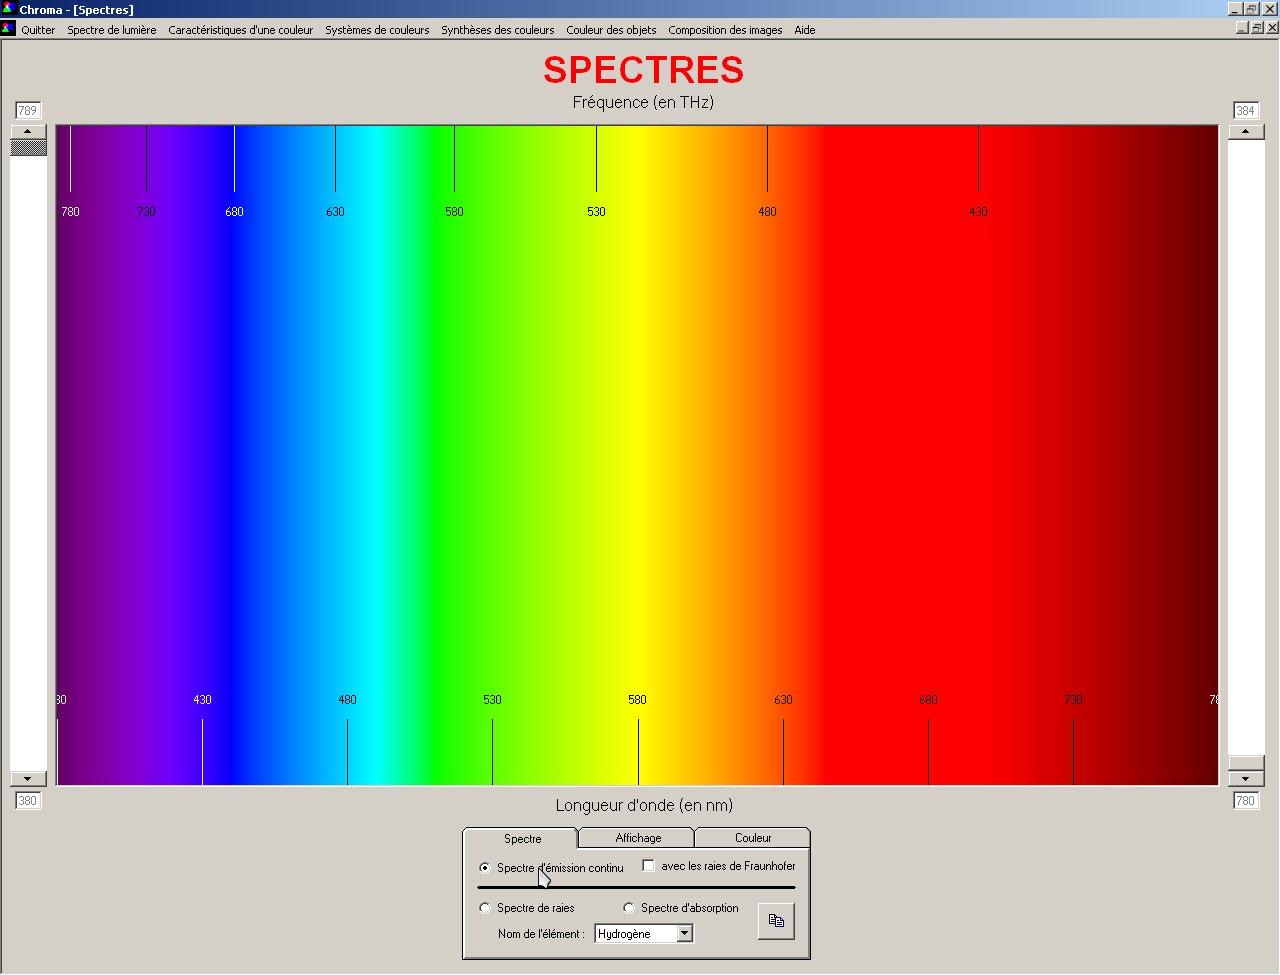Click the right scrollbar up arrow
The height and width of the screenshot is (975, 1280).
point(1245,131)
